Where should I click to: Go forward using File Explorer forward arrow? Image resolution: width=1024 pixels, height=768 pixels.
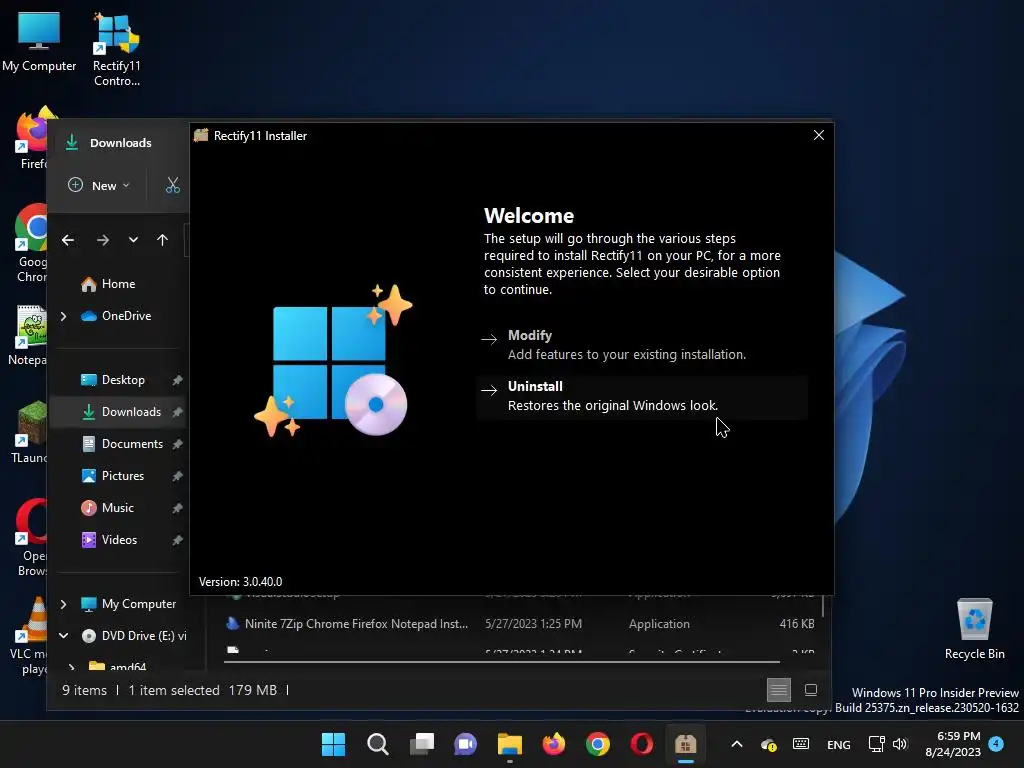click(103, 240)
